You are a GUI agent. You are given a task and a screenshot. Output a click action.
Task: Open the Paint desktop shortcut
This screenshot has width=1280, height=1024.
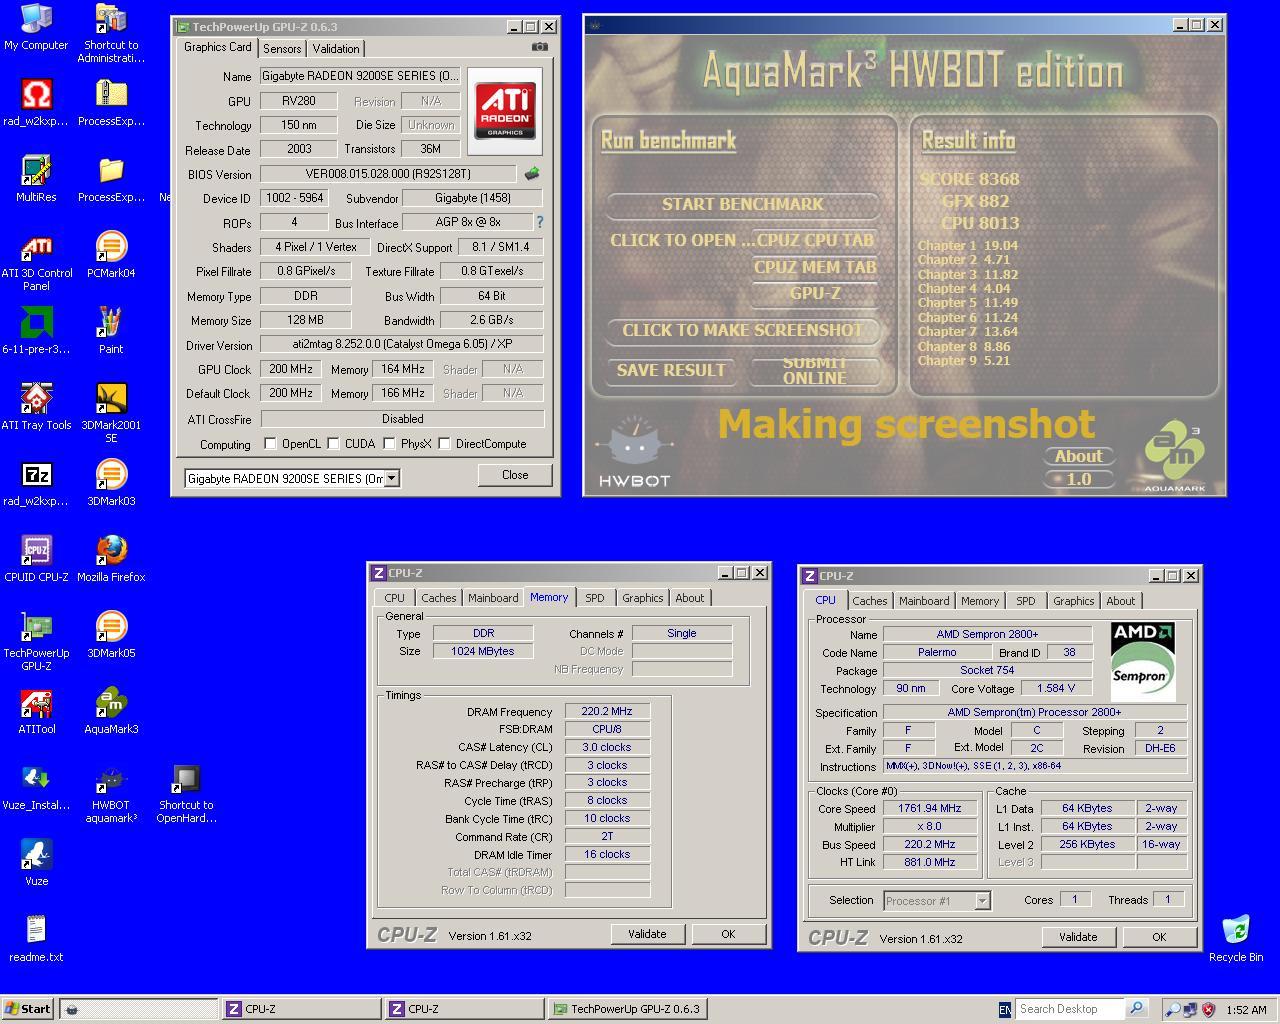click(x=111, y=331)
